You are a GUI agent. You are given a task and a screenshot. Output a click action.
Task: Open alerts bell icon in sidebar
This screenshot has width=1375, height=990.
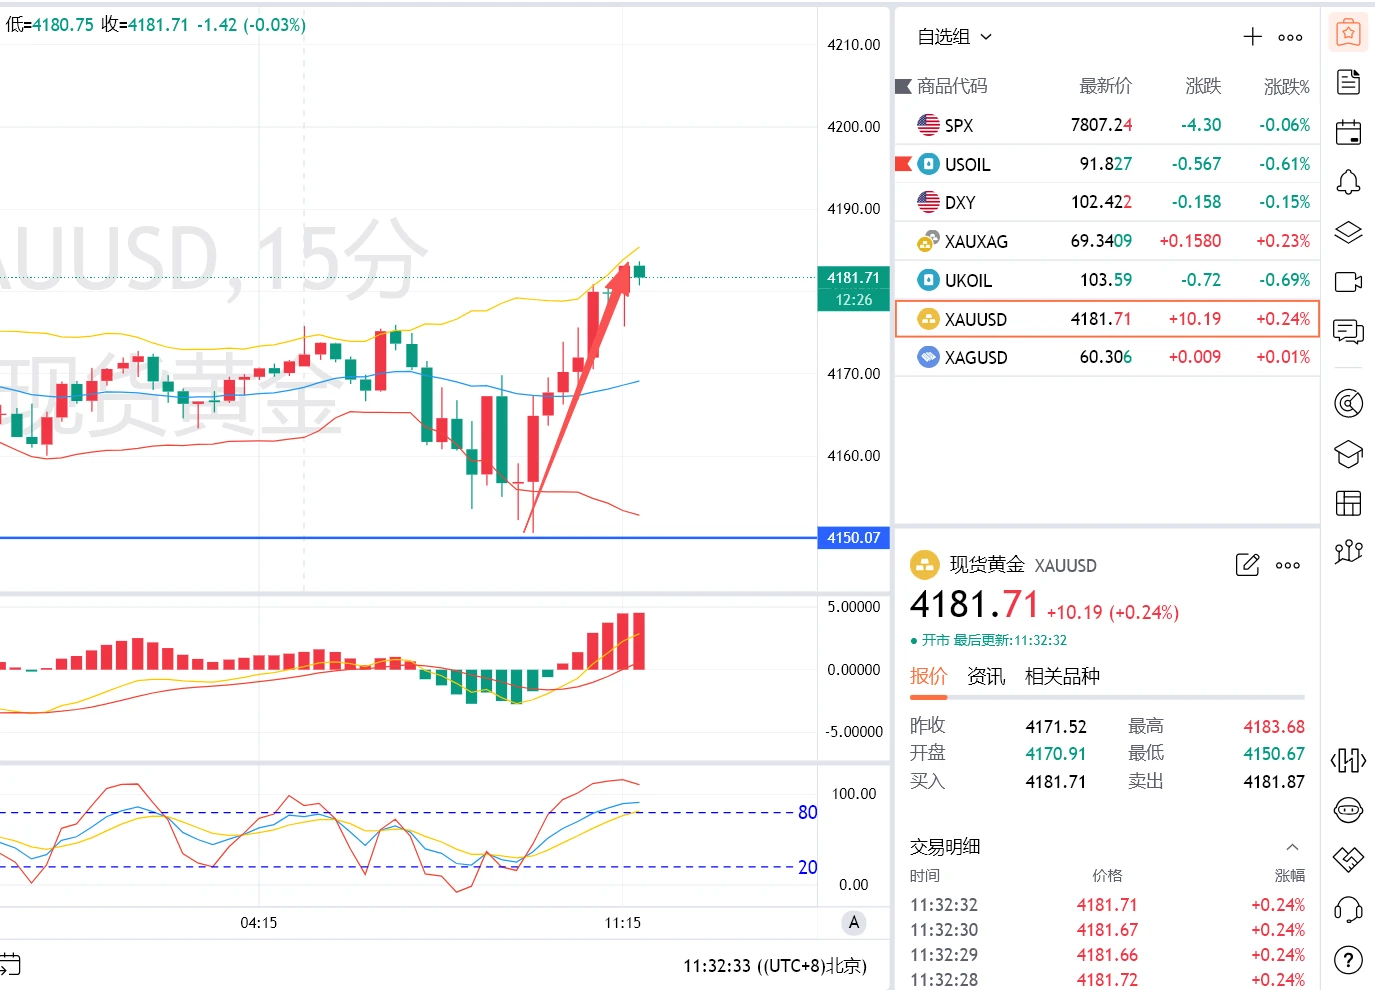click(1348, 182)
